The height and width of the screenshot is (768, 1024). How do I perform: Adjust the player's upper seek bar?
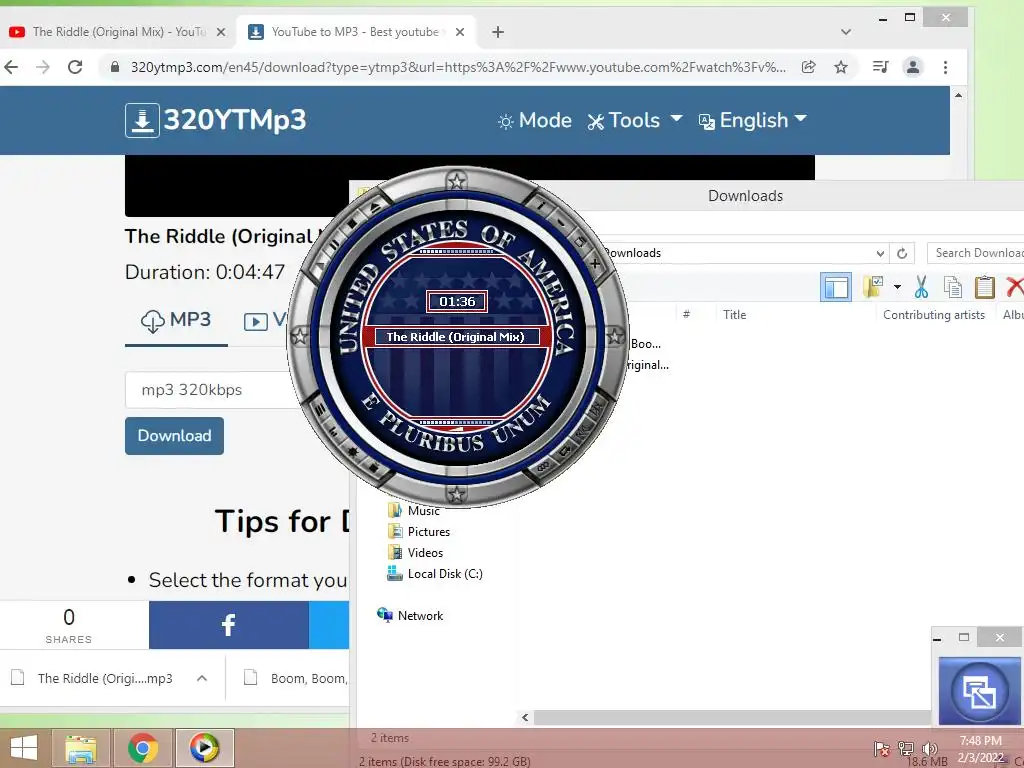tap(456, 251)
